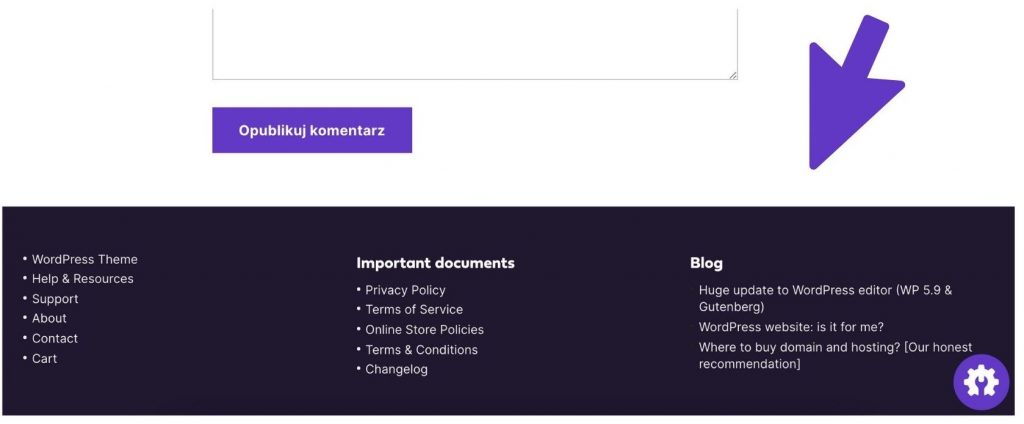Grab the textarea resize handle corner
This screenshot has height=424, width=1024.
tap(733, 75)
